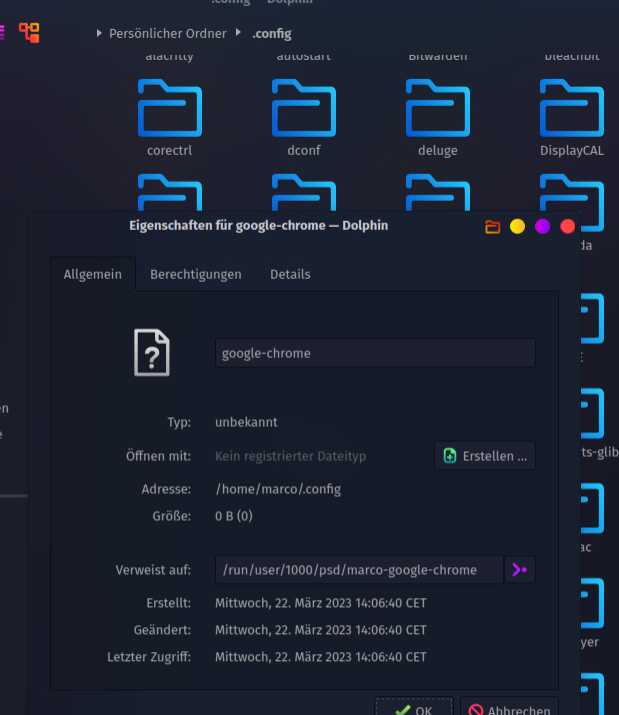Click the Geändert date value
The height and width of the screenshot is (715, 619).
[x=321, y=630]
